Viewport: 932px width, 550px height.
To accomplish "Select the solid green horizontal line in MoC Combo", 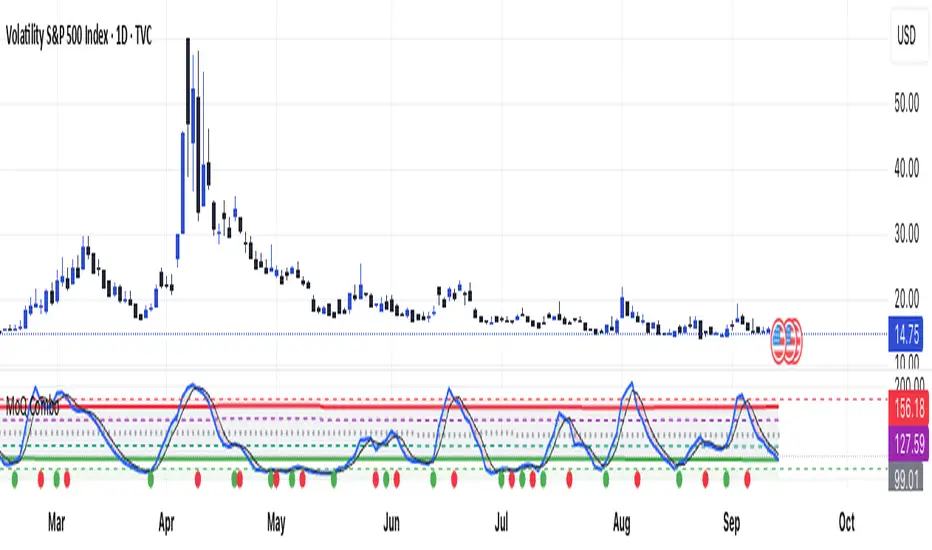I will click(x=389, y=458).
